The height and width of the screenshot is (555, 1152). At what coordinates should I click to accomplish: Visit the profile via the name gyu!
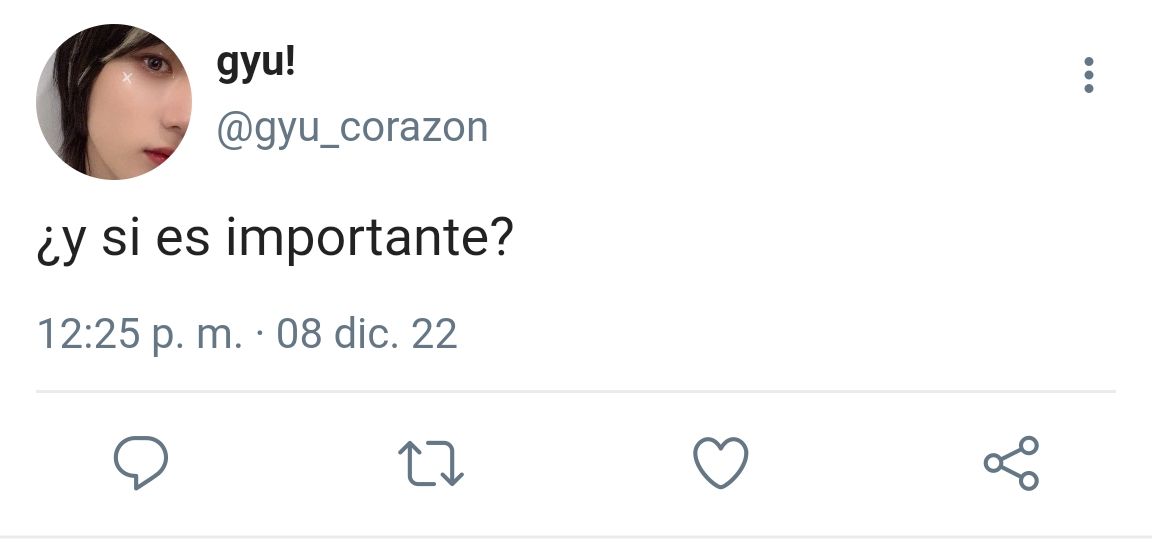coord(256,66)
